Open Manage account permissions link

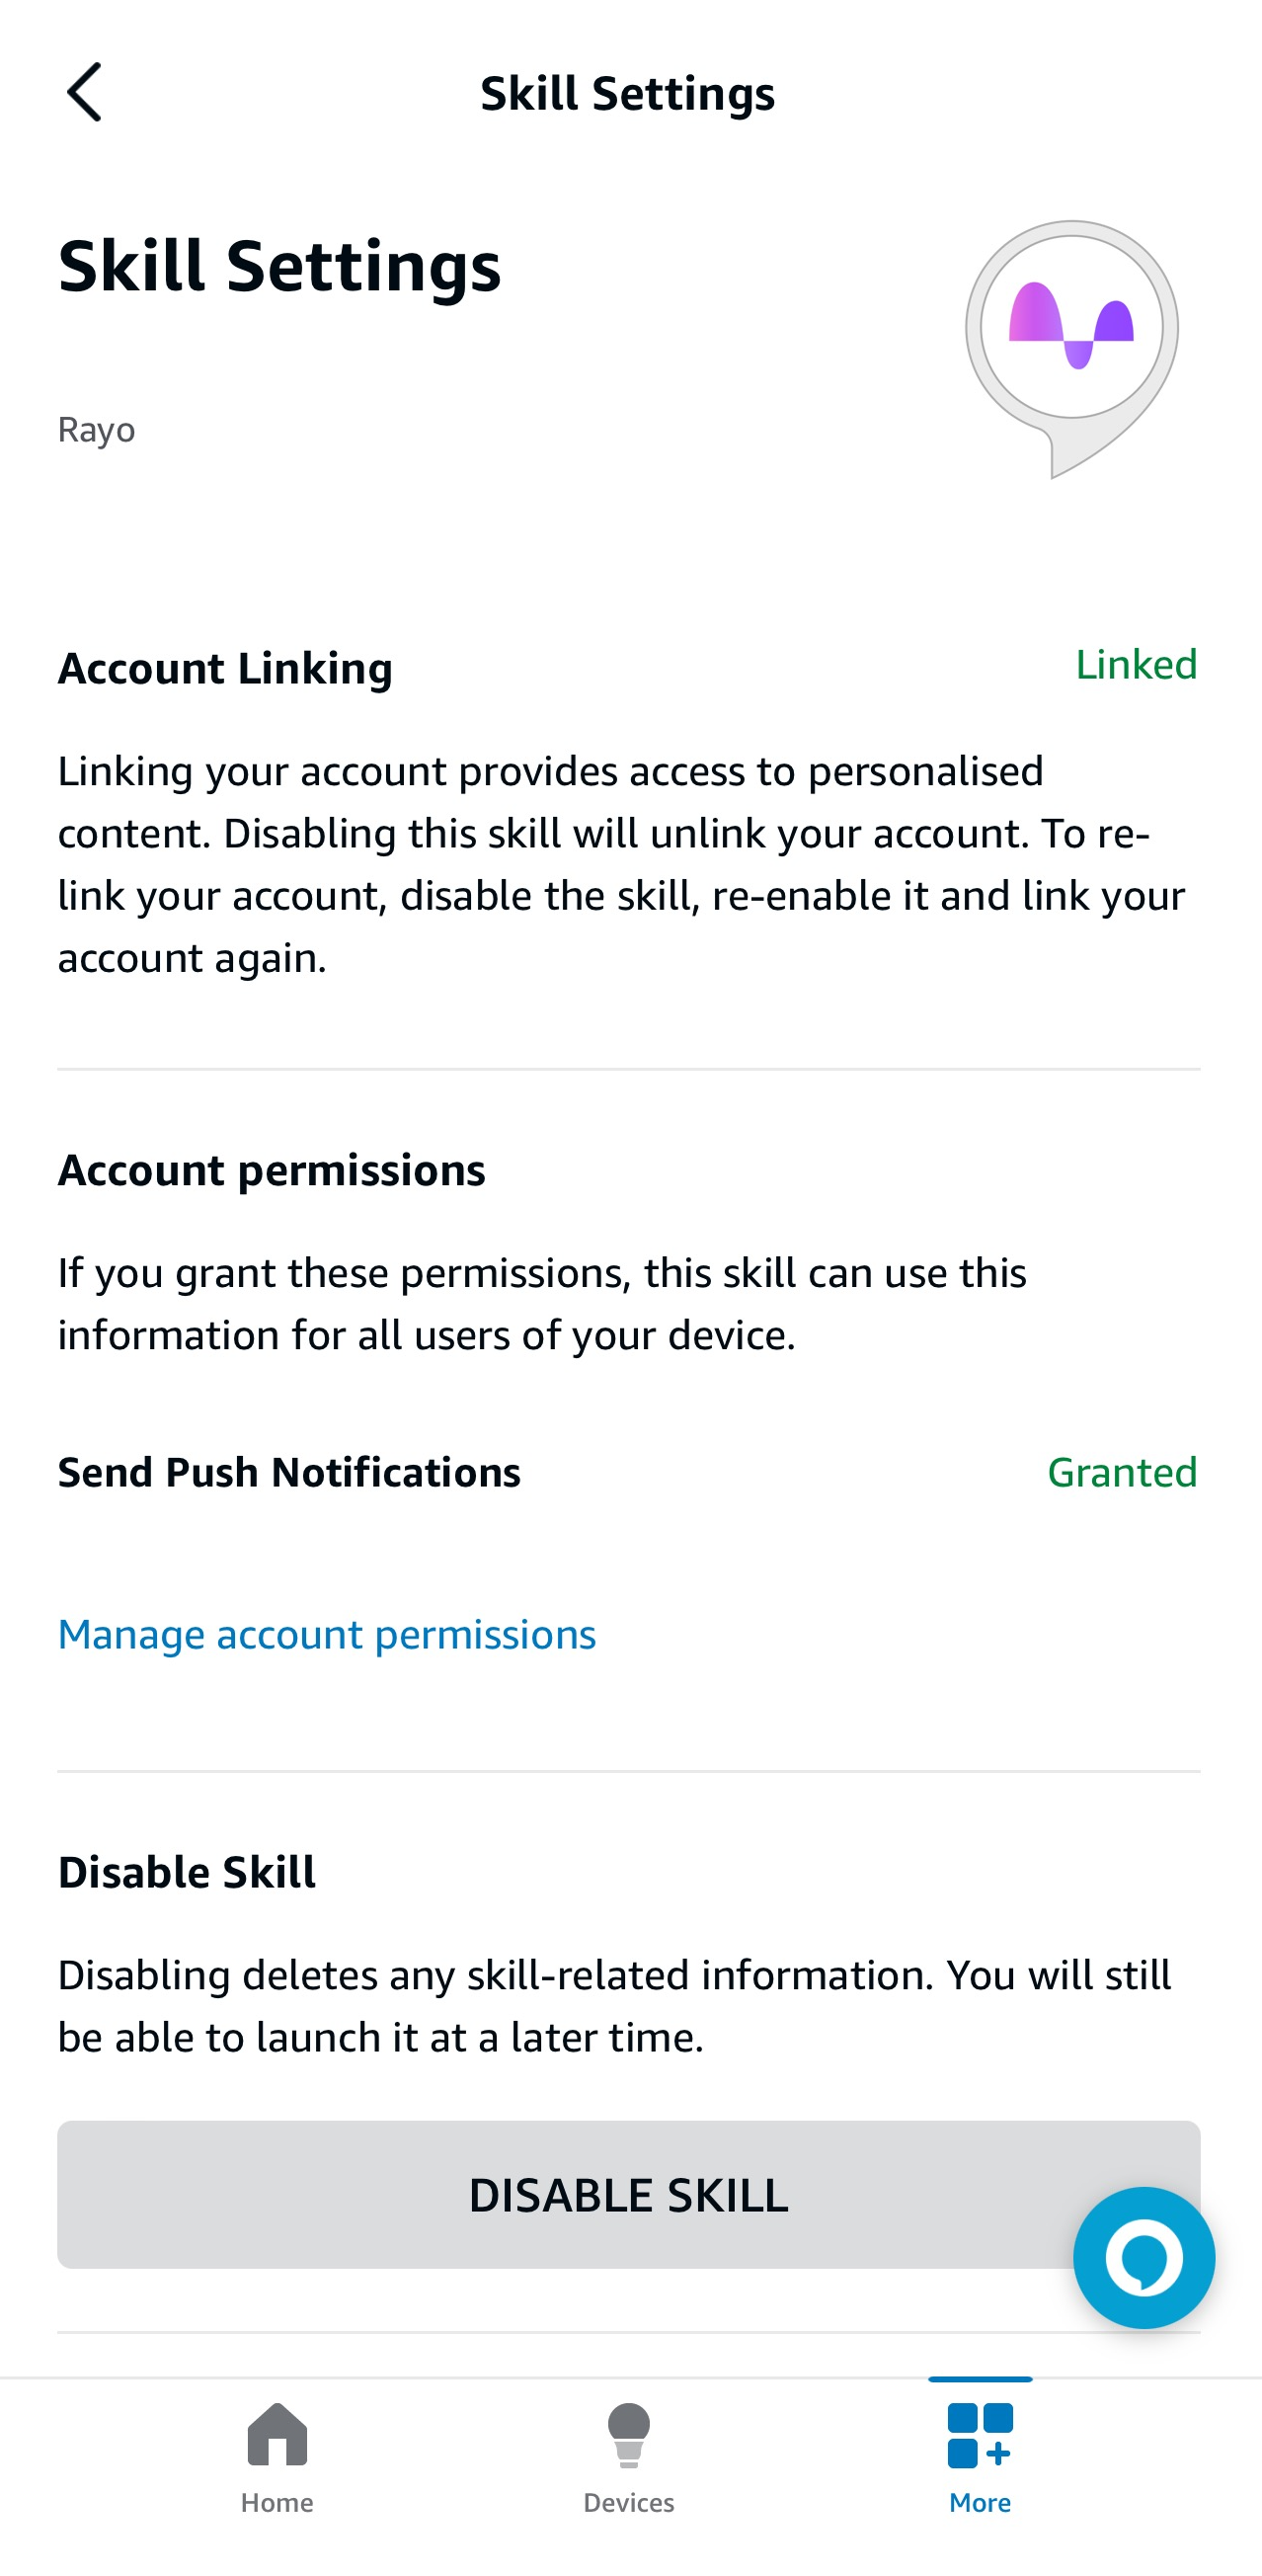327,1634
